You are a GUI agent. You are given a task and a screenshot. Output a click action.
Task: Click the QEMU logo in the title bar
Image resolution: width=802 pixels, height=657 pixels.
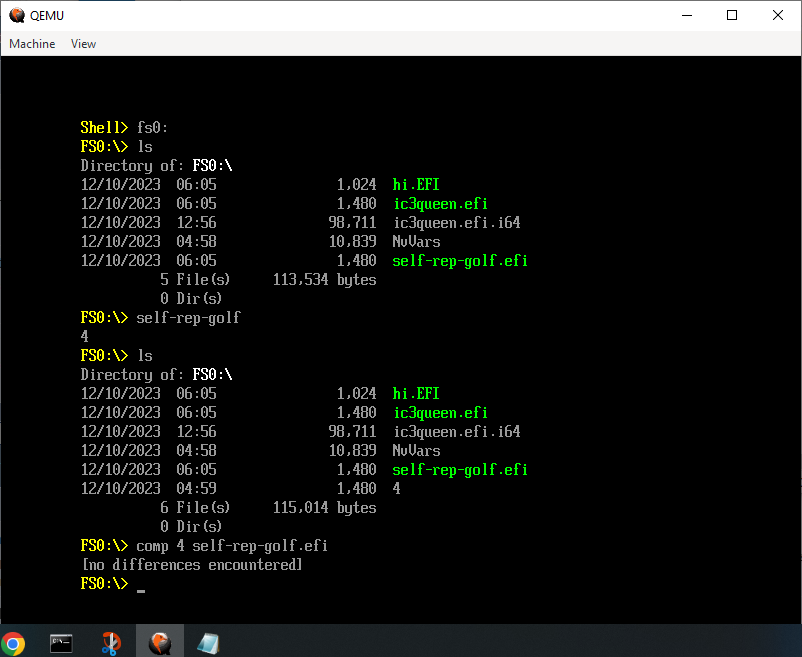click(x=17, y=15)
